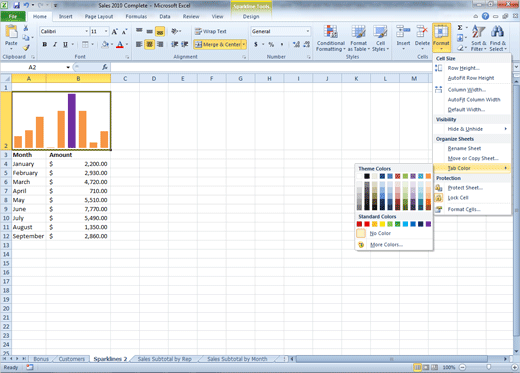520x373 pixels.
Task: Select Protect Sheet in Format menu
Action: point(465,188)
